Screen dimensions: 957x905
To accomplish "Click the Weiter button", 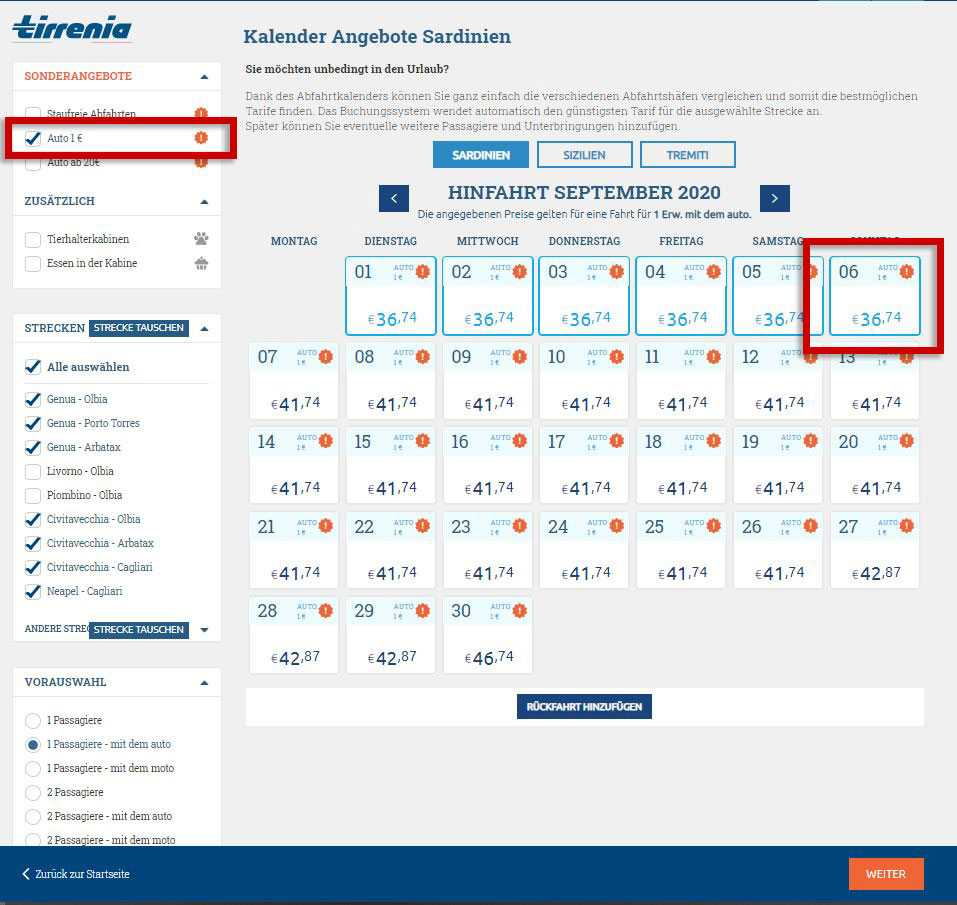I will tap(886, 874).
